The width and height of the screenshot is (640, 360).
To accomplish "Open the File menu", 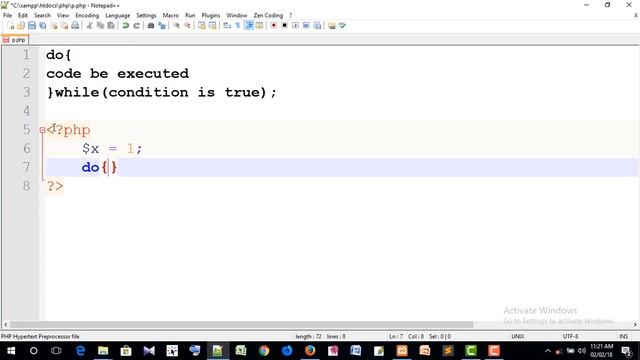I will pyautogui.click(x=7, y=16).
